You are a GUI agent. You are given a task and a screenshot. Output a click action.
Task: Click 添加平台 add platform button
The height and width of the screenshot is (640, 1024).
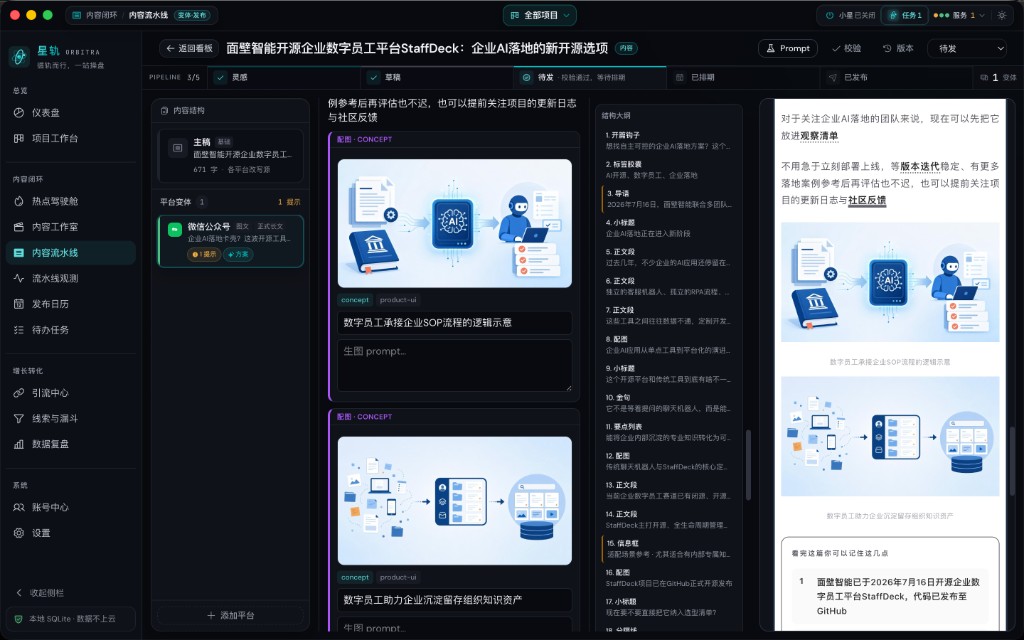coord(231,615)
